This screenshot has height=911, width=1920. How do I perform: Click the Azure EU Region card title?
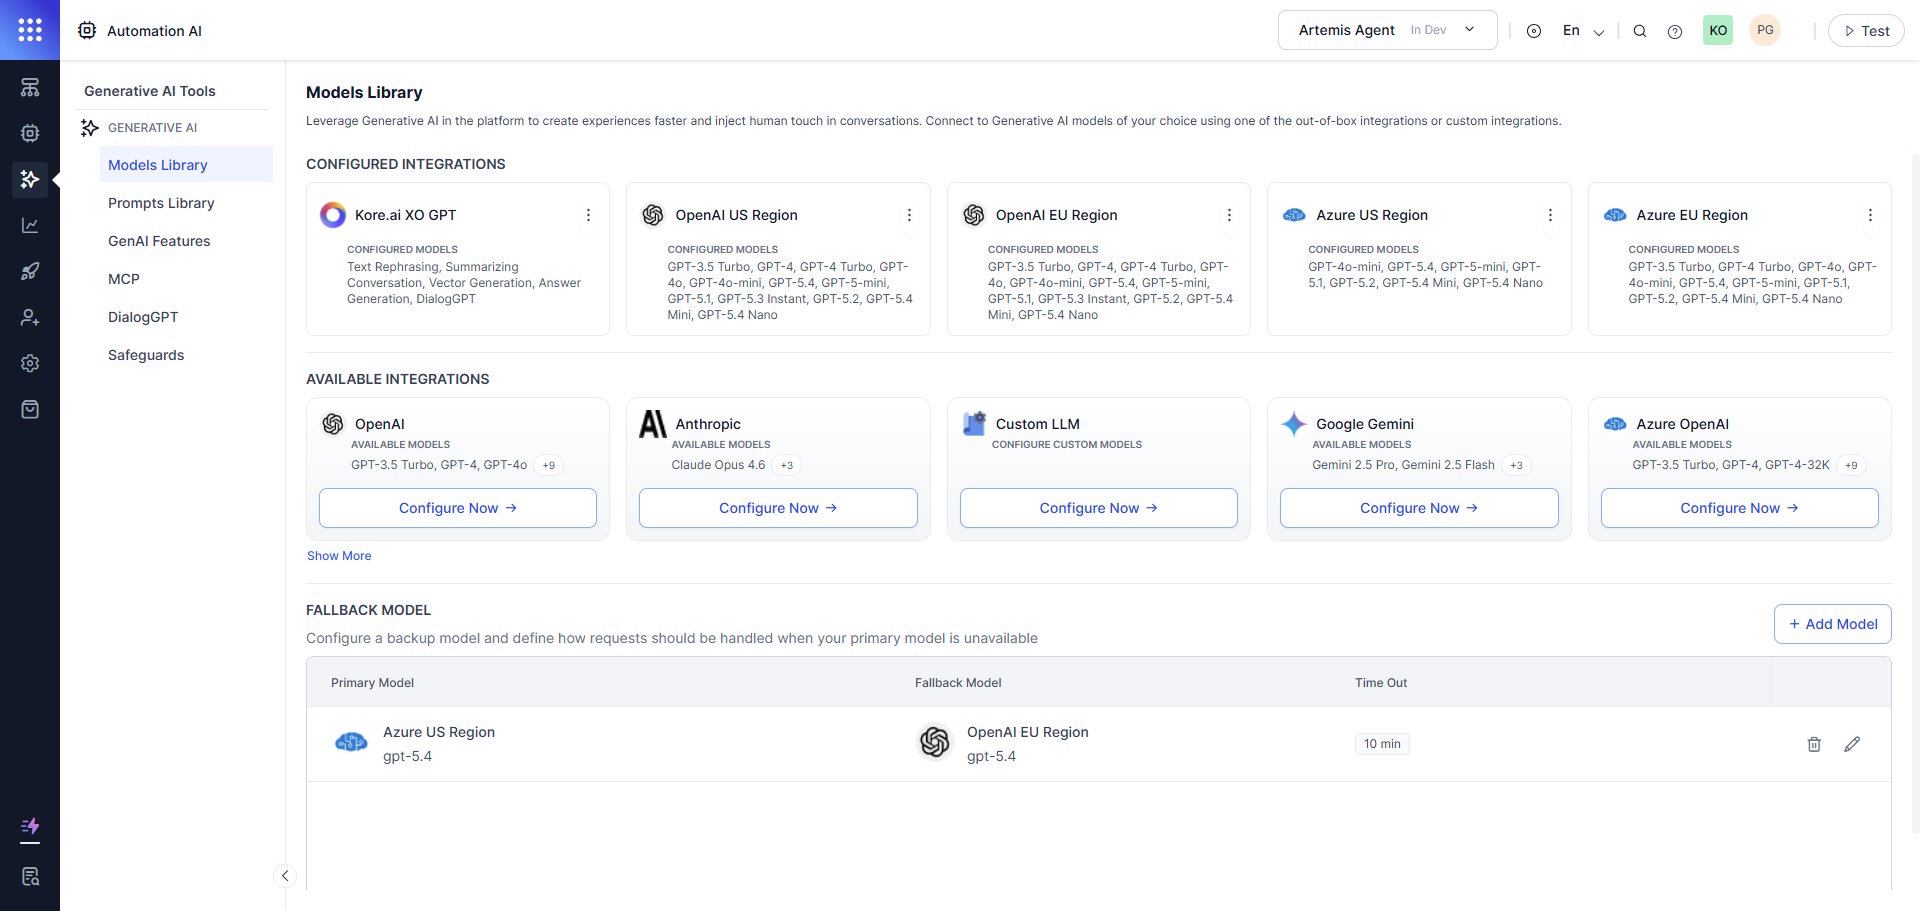[x=1692, y=215]
